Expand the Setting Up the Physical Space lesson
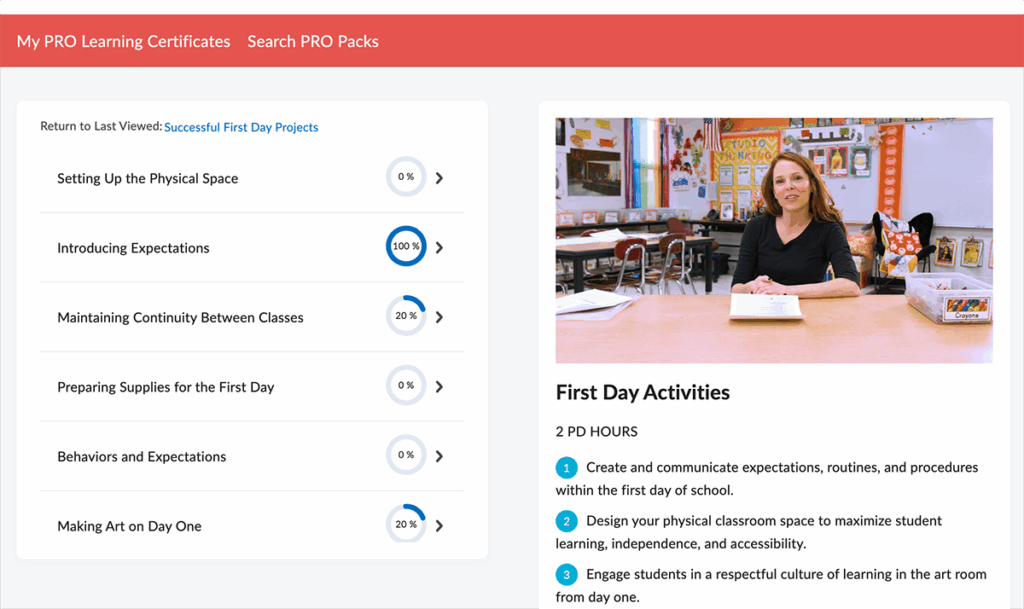Viewport: 1024px width, 609px height. click(439, 177)
